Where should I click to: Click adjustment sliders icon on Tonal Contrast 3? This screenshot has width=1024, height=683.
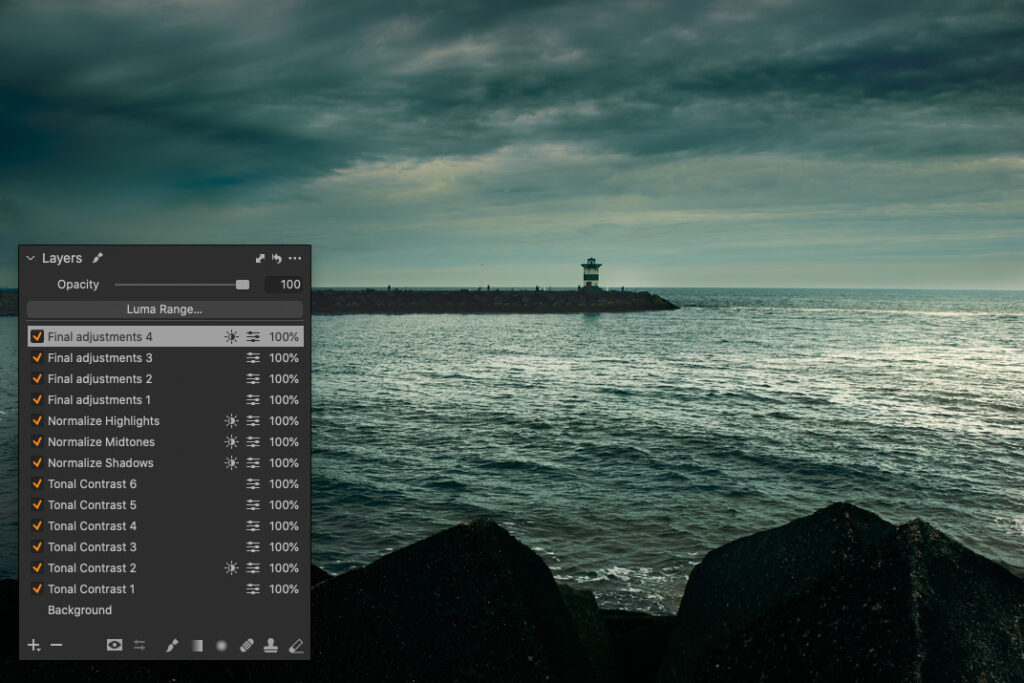coord(253,547)
